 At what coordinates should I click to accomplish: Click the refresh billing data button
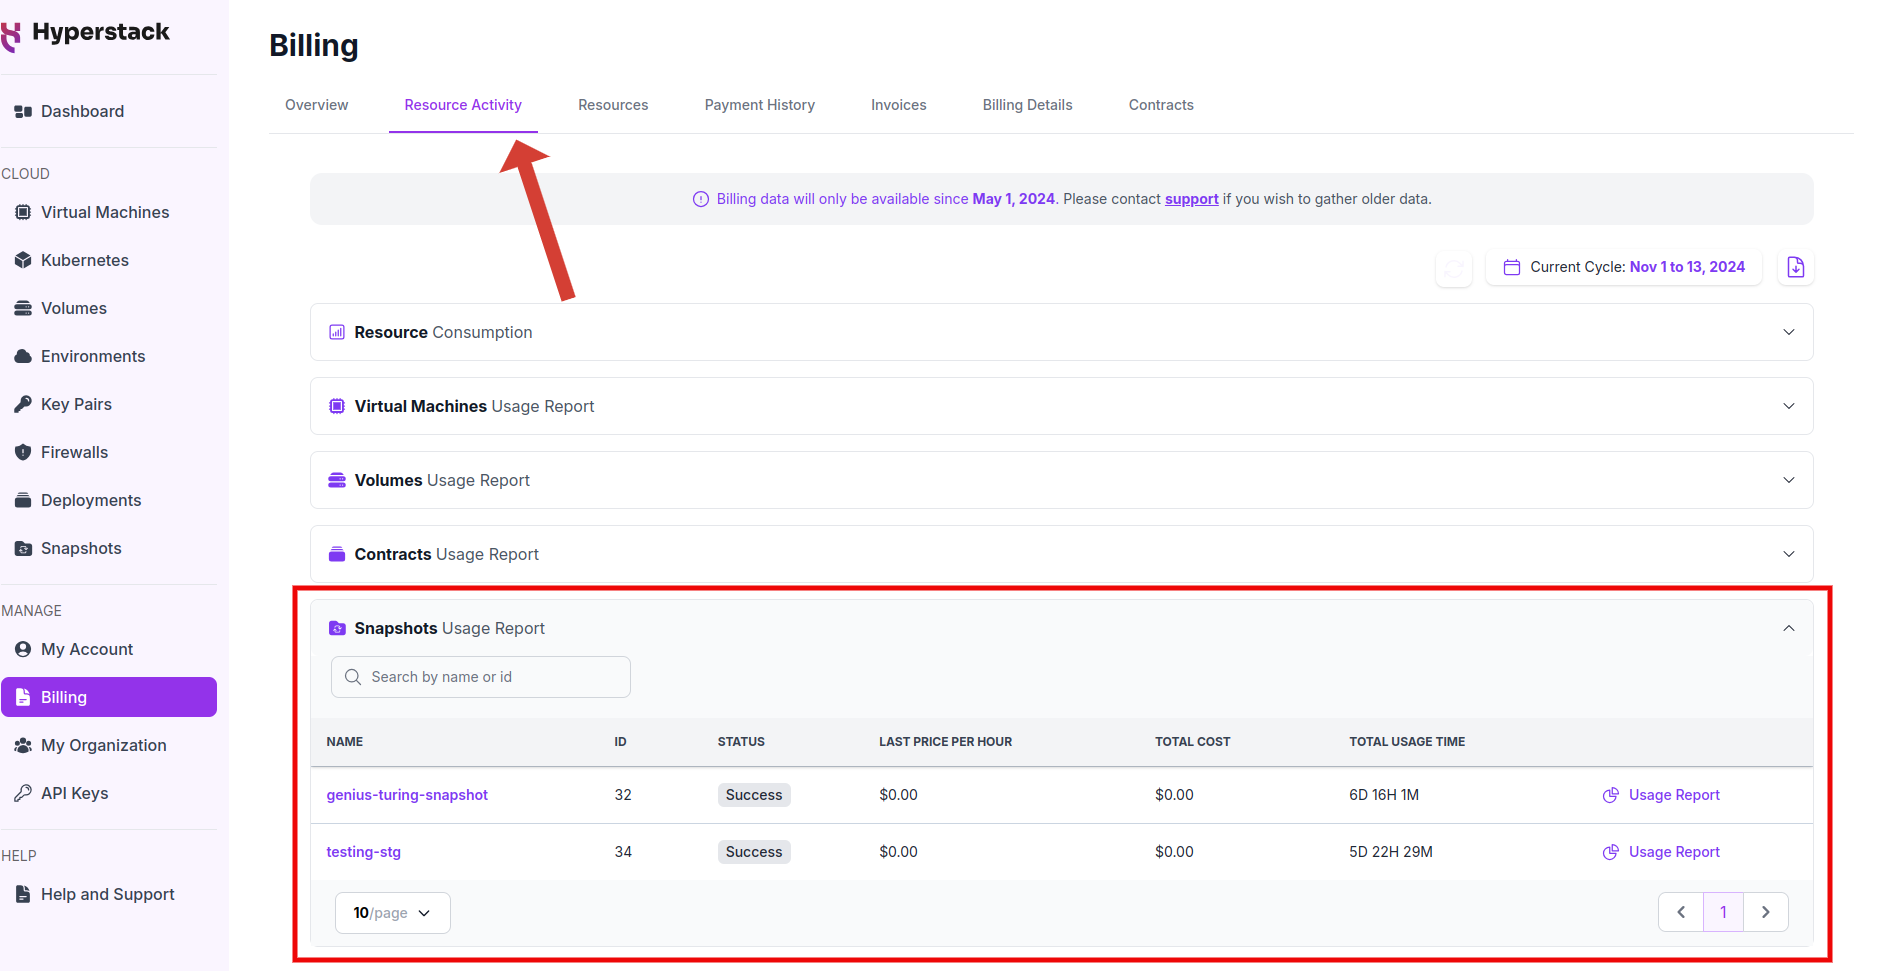(x=1453, y=267)
